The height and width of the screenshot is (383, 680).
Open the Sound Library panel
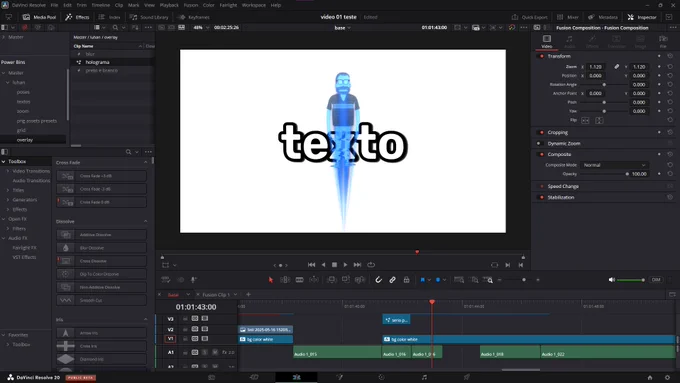click(149, 17)
